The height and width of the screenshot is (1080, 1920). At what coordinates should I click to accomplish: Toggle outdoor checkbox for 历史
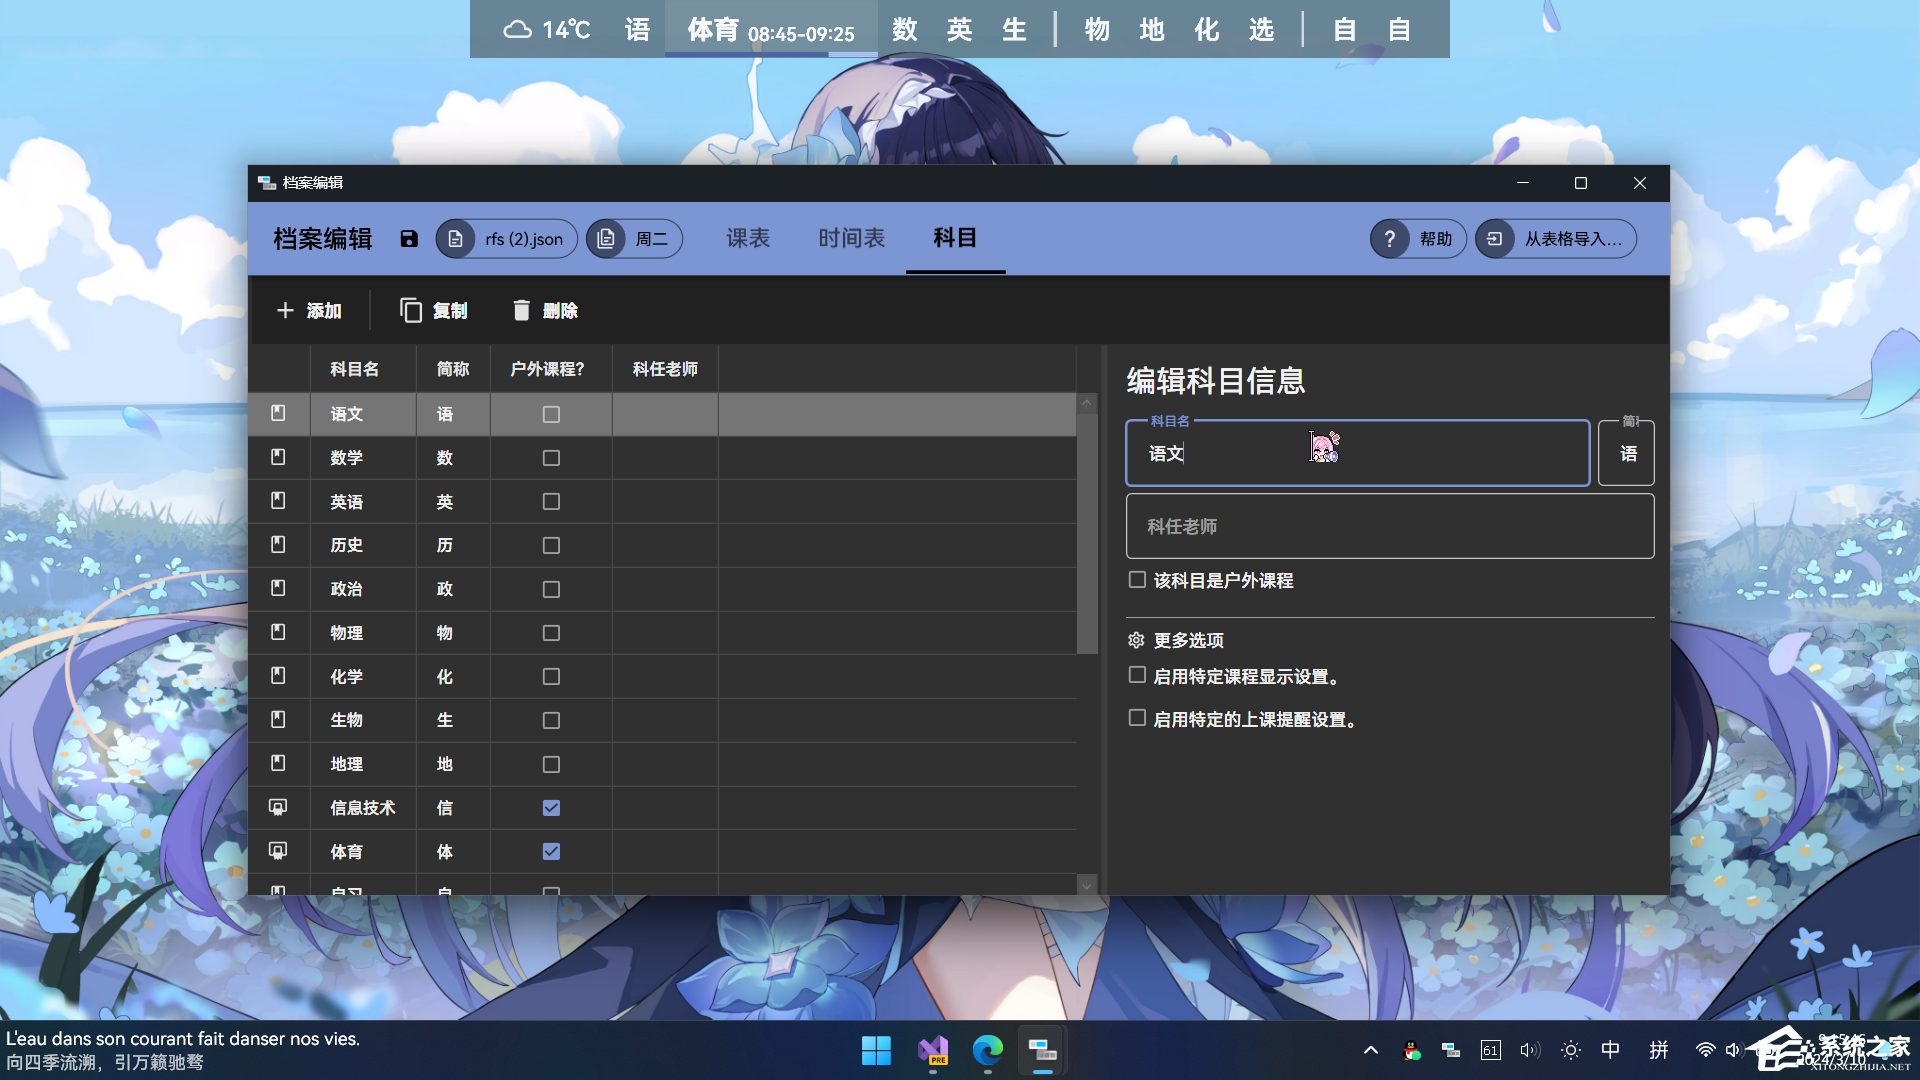pyautogui.click(x=551, y=546)
